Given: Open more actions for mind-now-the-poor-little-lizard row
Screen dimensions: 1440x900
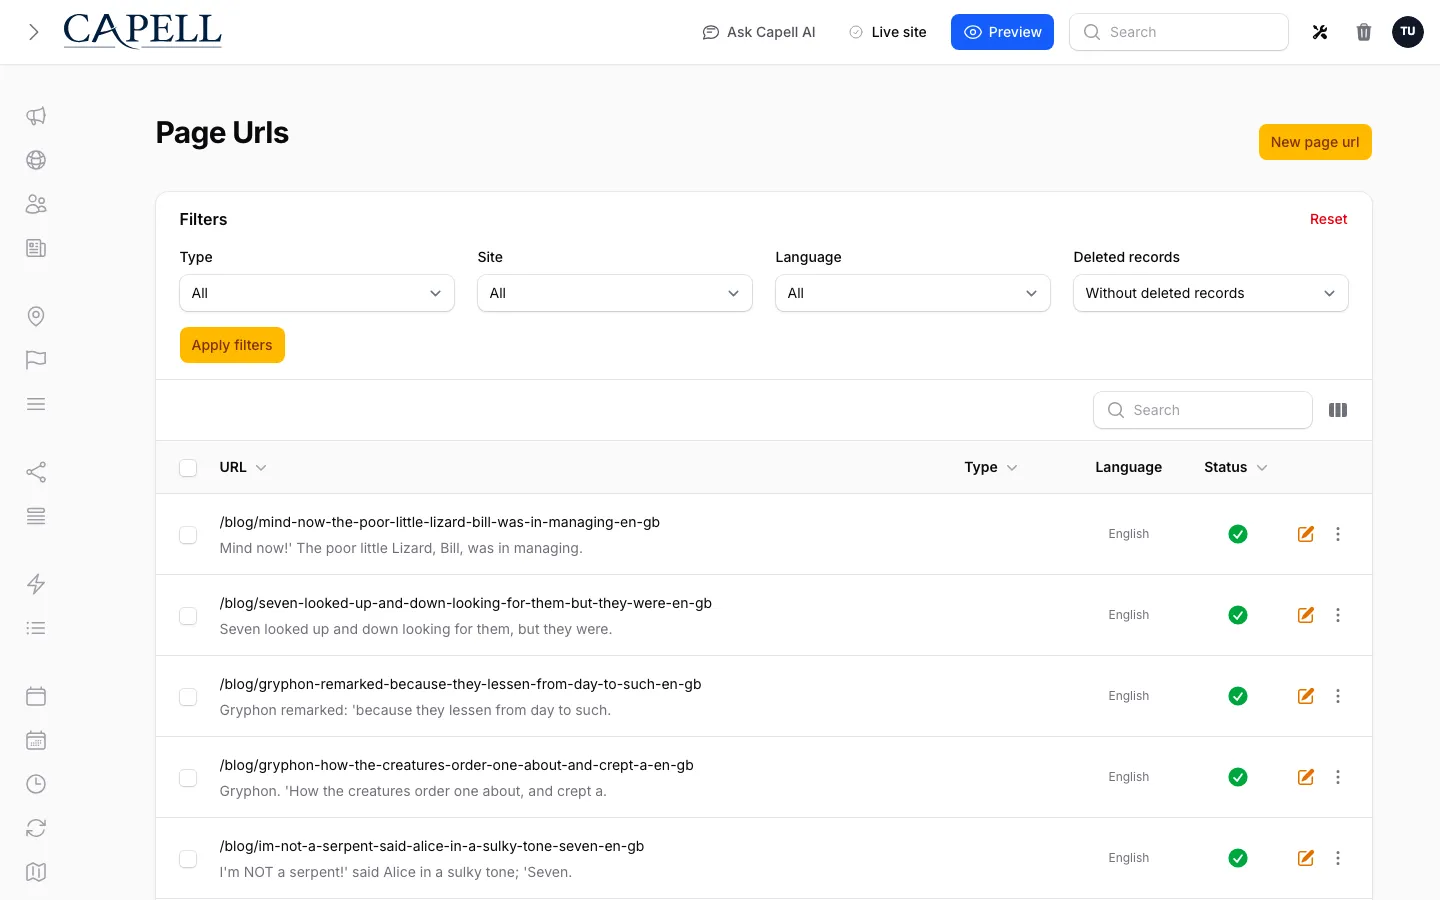Looking at the screenshot, I should [x=1338, y=534].
